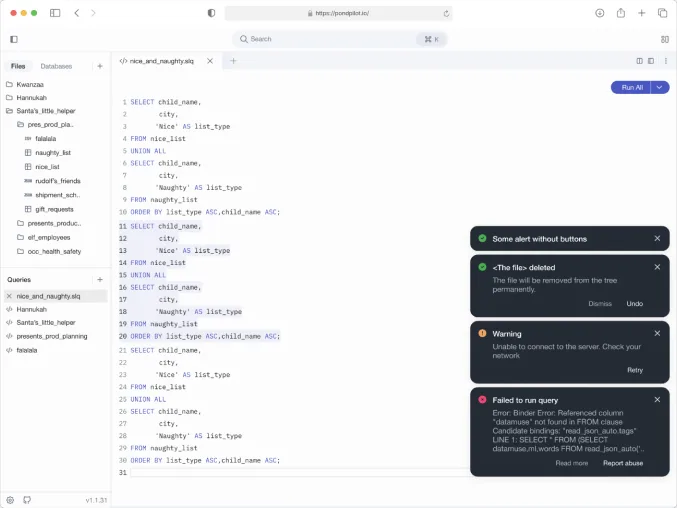
Task: Click version label v1.1.31
Action: [96, 500]
